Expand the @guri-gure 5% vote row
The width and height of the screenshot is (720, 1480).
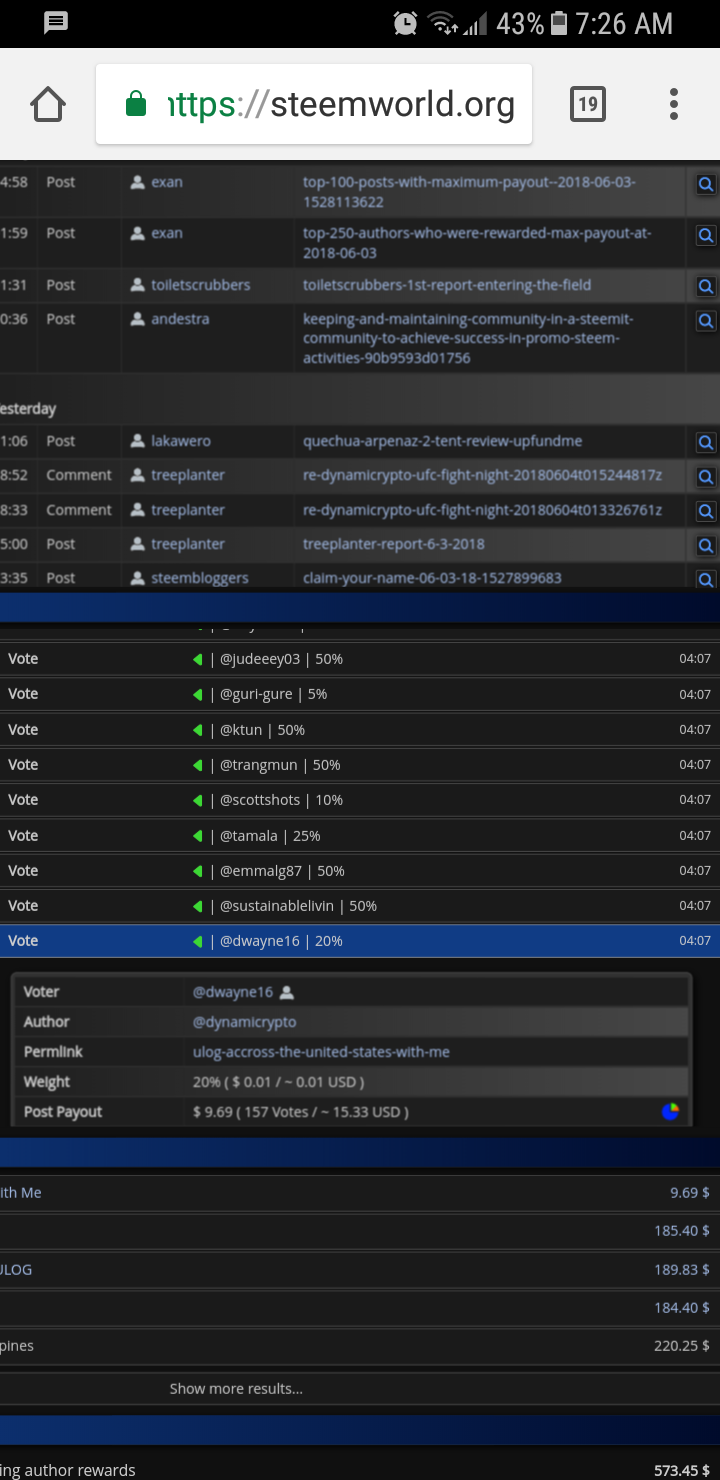[x=360, y=694]
